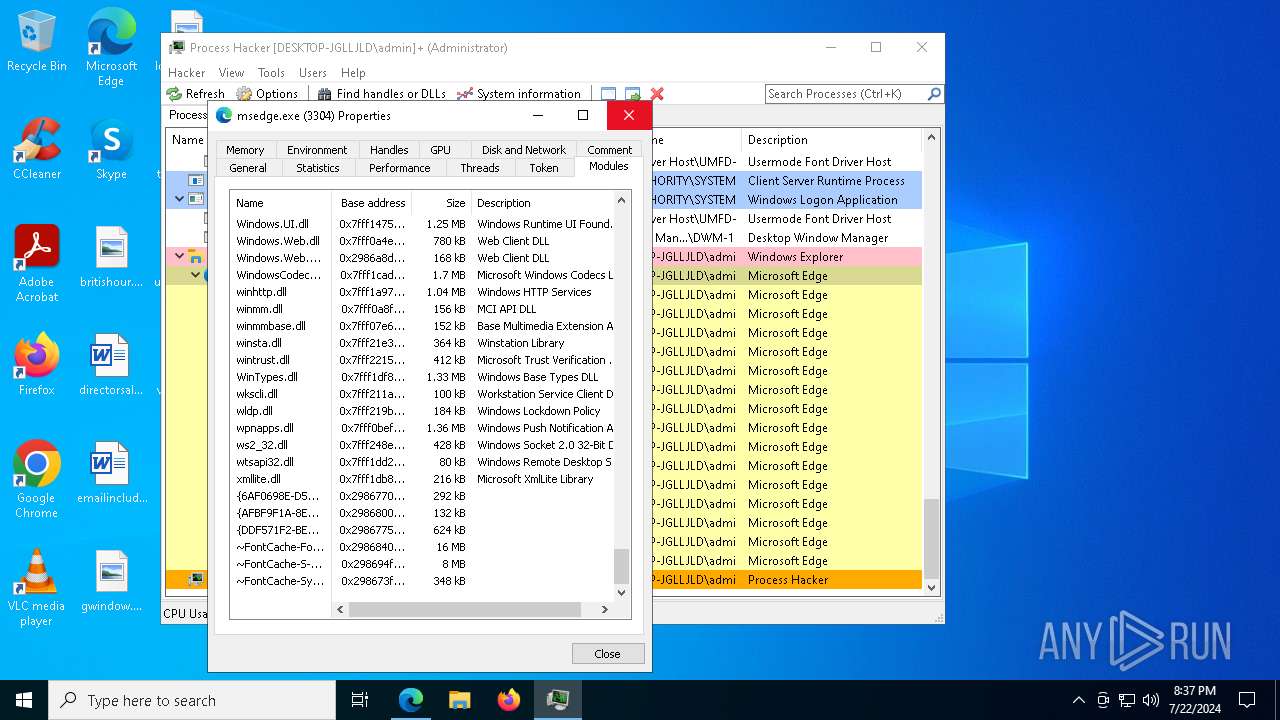Select the gwindow image file on desktop
1280x720 pixels.
pos(111,580)
